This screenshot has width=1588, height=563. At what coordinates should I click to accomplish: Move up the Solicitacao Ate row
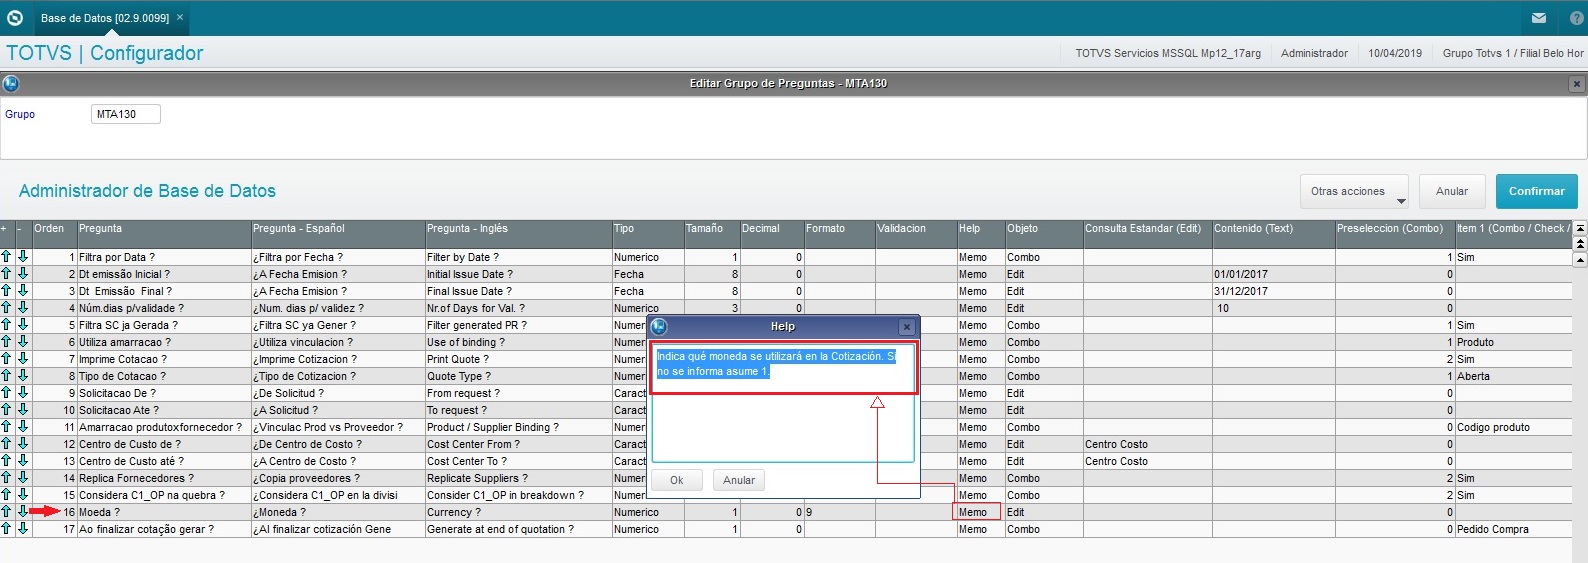click(x=6, y=410)
